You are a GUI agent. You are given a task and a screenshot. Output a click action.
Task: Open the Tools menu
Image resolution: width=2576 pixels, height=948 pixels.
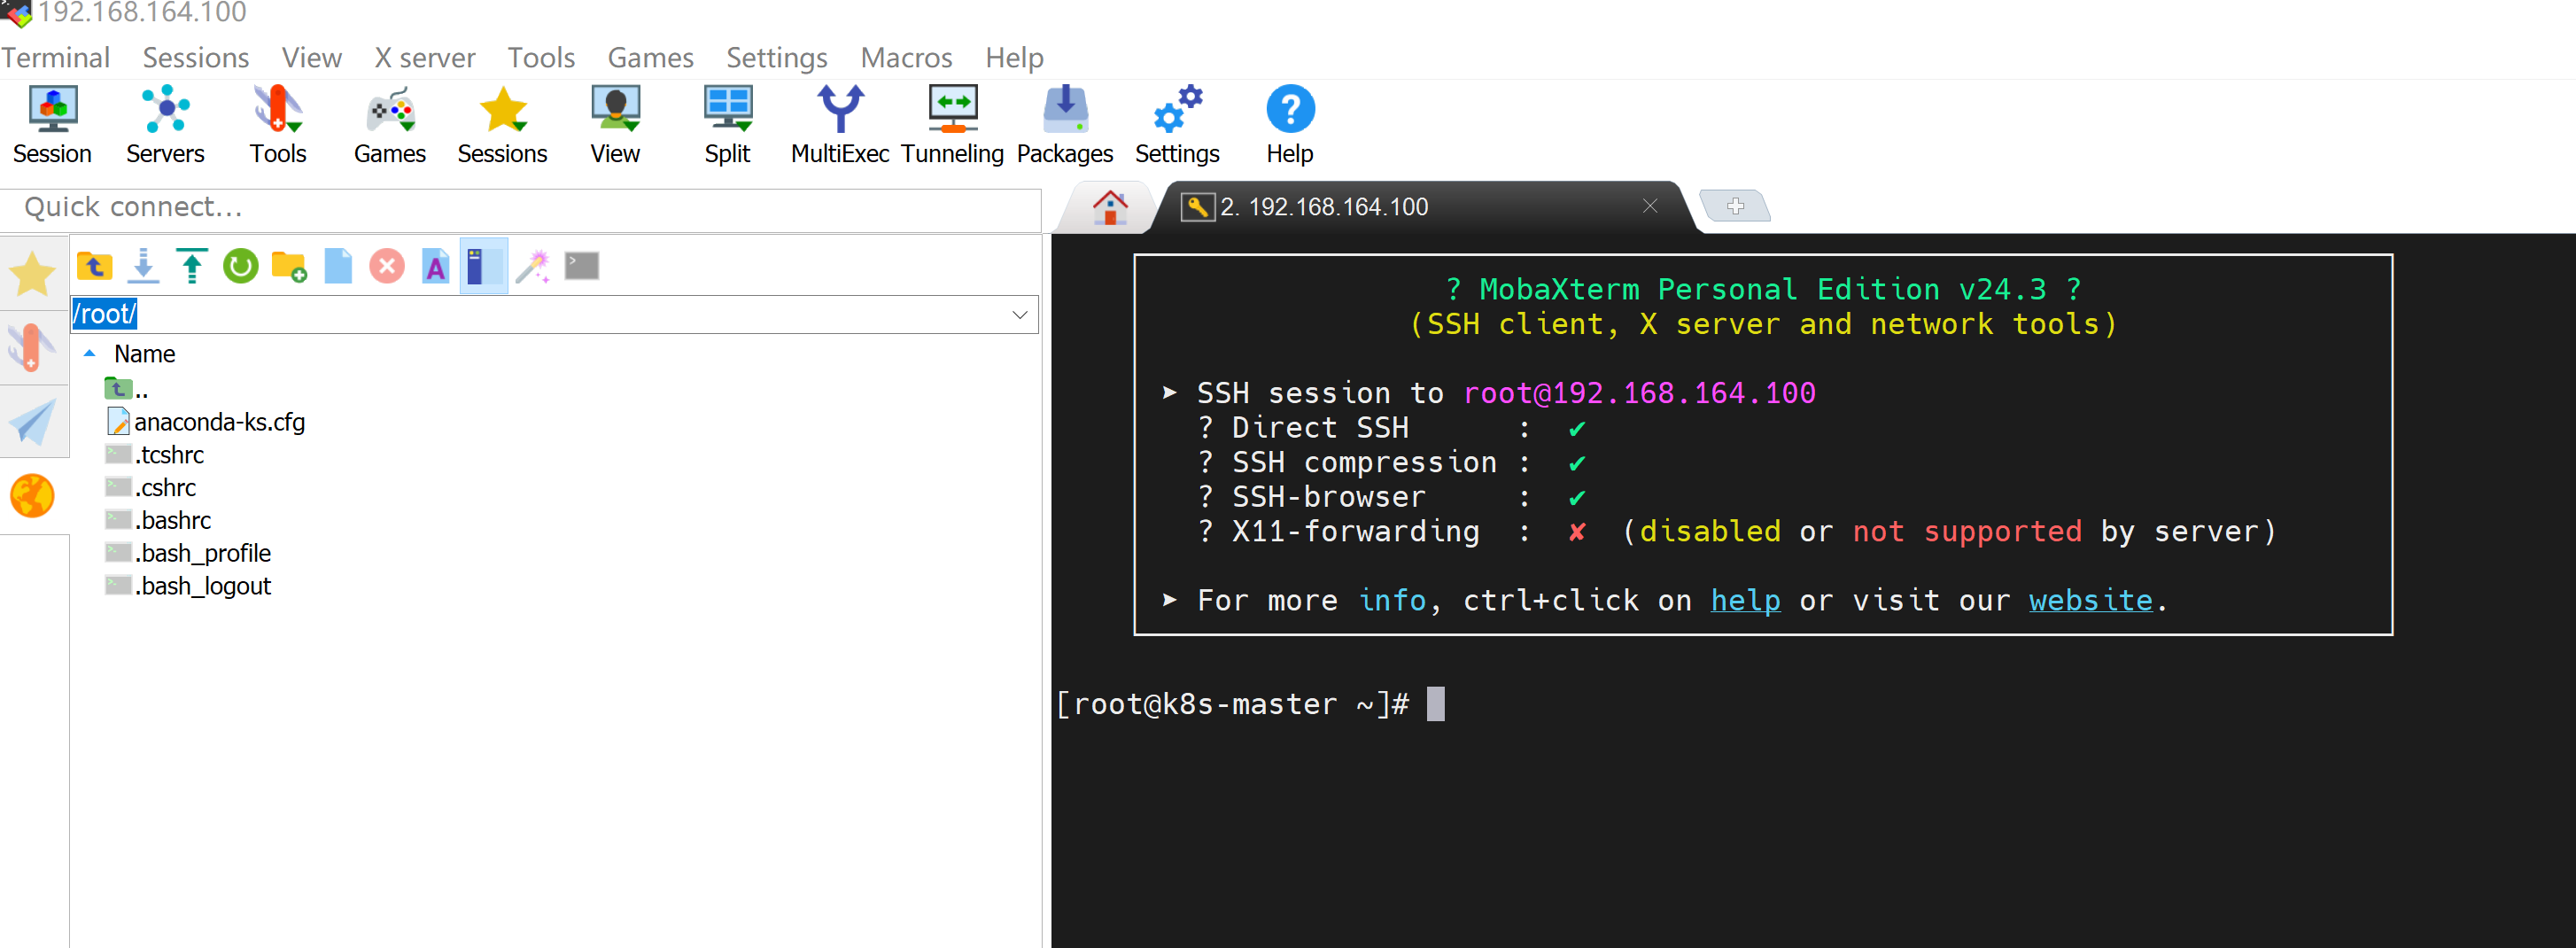[x=541, y=58]
